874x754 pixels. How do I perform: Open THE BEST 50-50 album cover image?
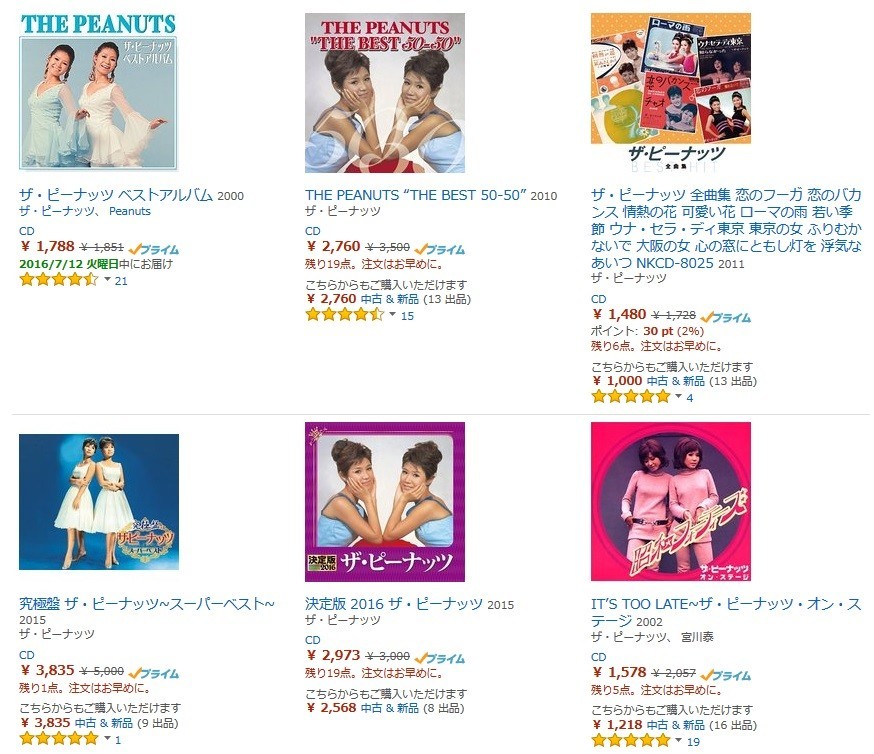coord(385,93)
